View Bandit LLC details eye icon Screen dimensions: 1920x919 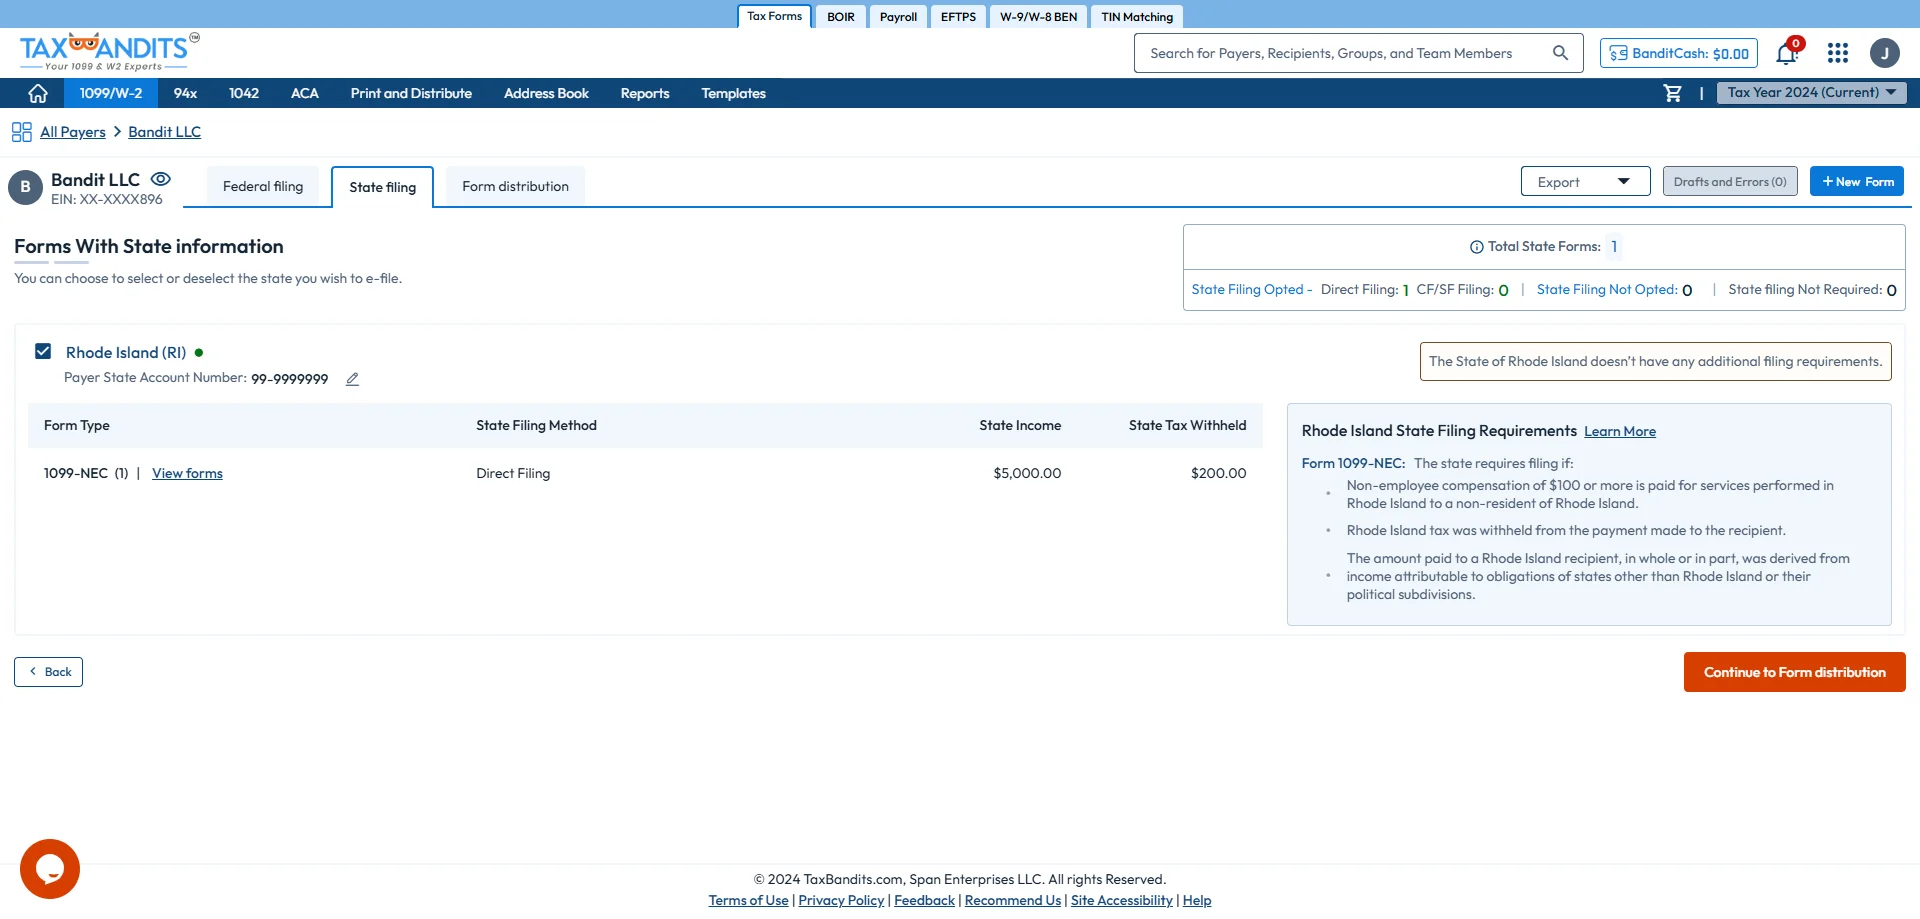(x=160, y=179)
